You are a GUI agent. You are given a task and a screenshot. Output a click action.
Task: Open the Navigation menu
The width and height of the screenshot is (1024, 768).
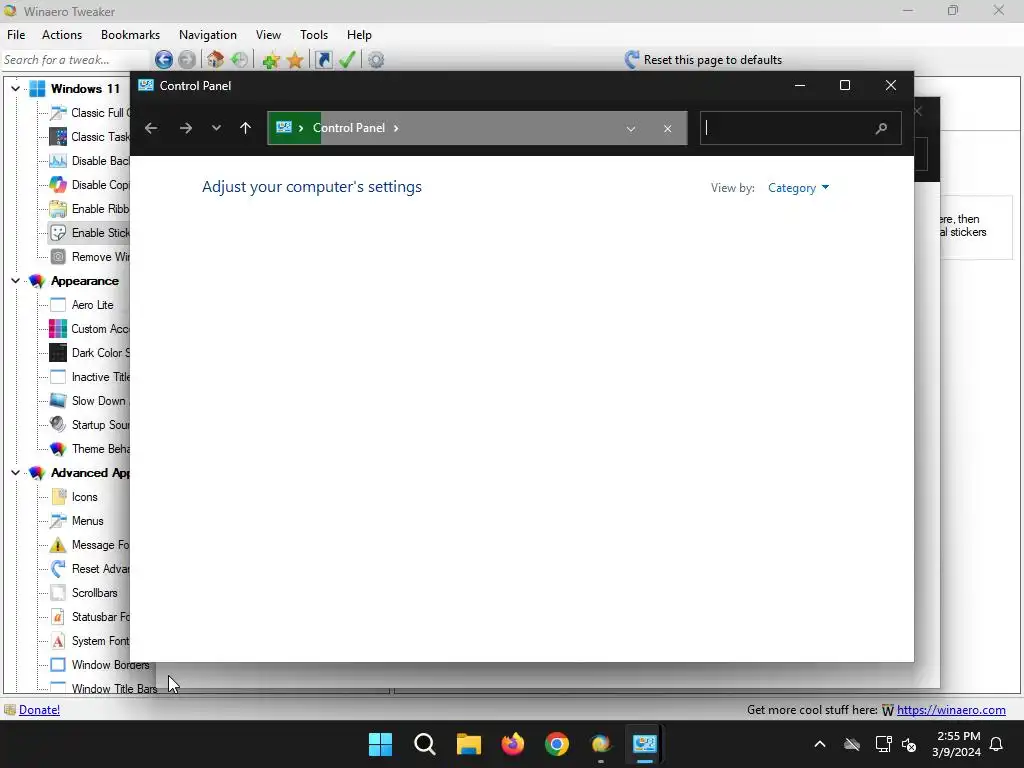click(208, 35)
